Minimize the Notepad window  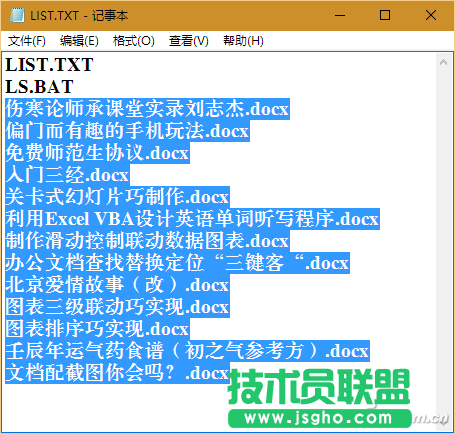coord(340,15)
